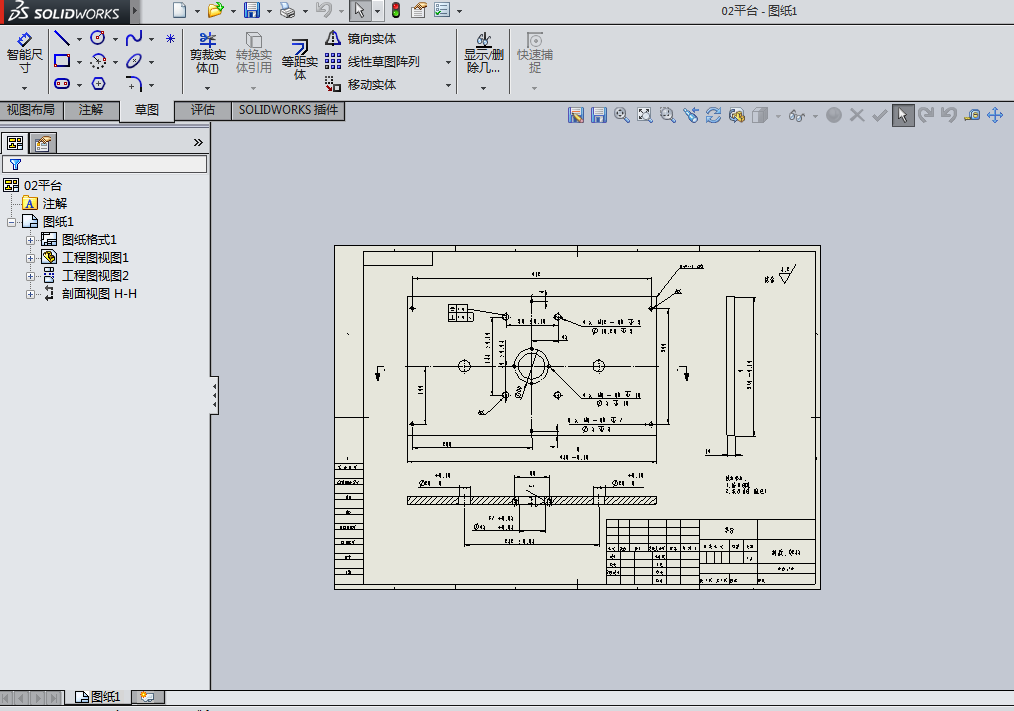The height and width of the screenshot is (711, 1014).
Task: Select 剖面视图 H-H in the tree
Action: (99, 294)
